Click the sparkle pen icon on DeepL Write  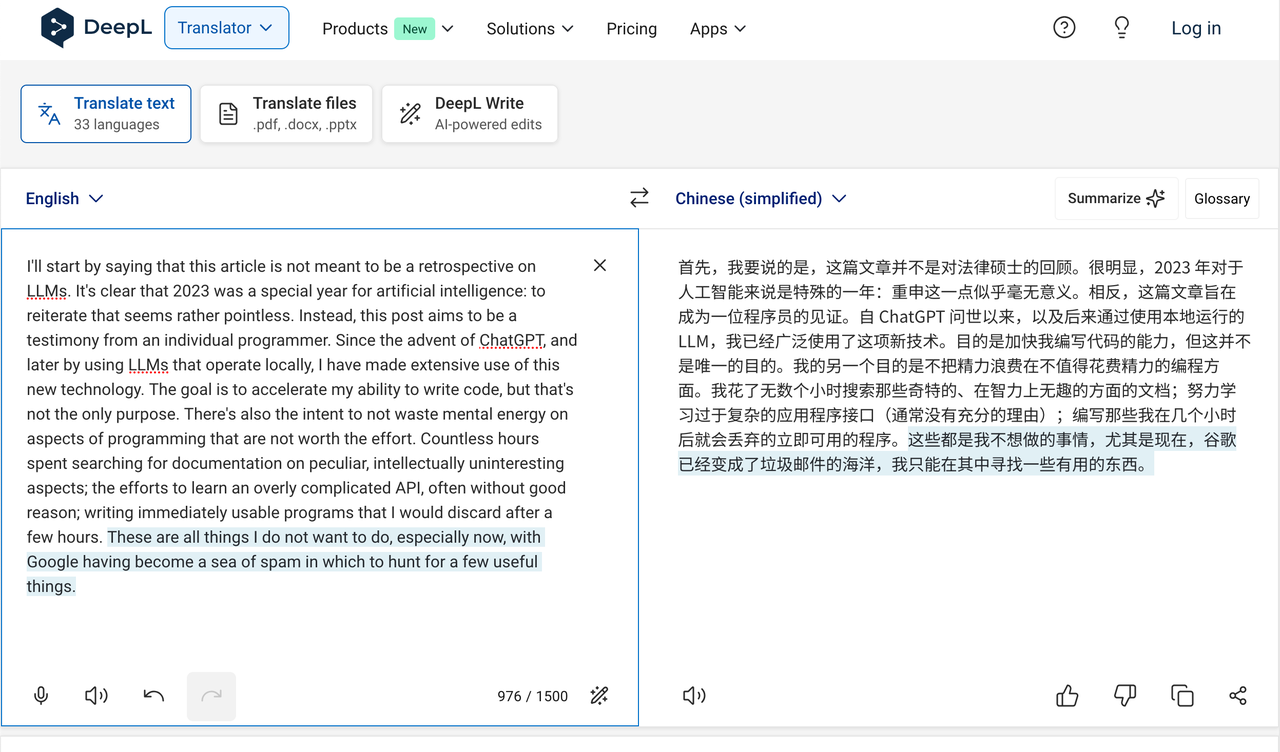[x=410, y=114]
